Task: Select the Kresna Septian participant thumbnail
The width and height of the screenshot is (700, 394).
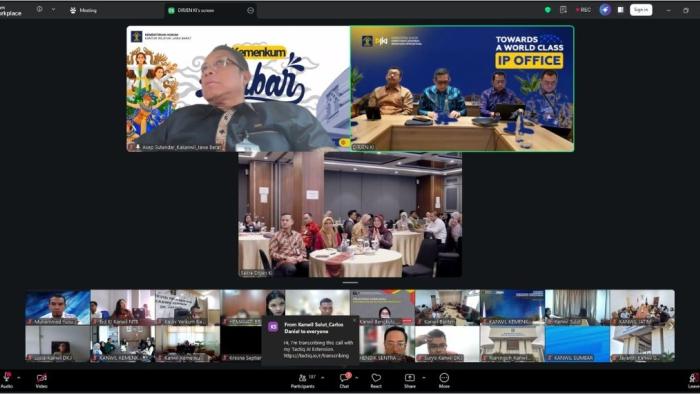Action: click(x=241, y=344)
